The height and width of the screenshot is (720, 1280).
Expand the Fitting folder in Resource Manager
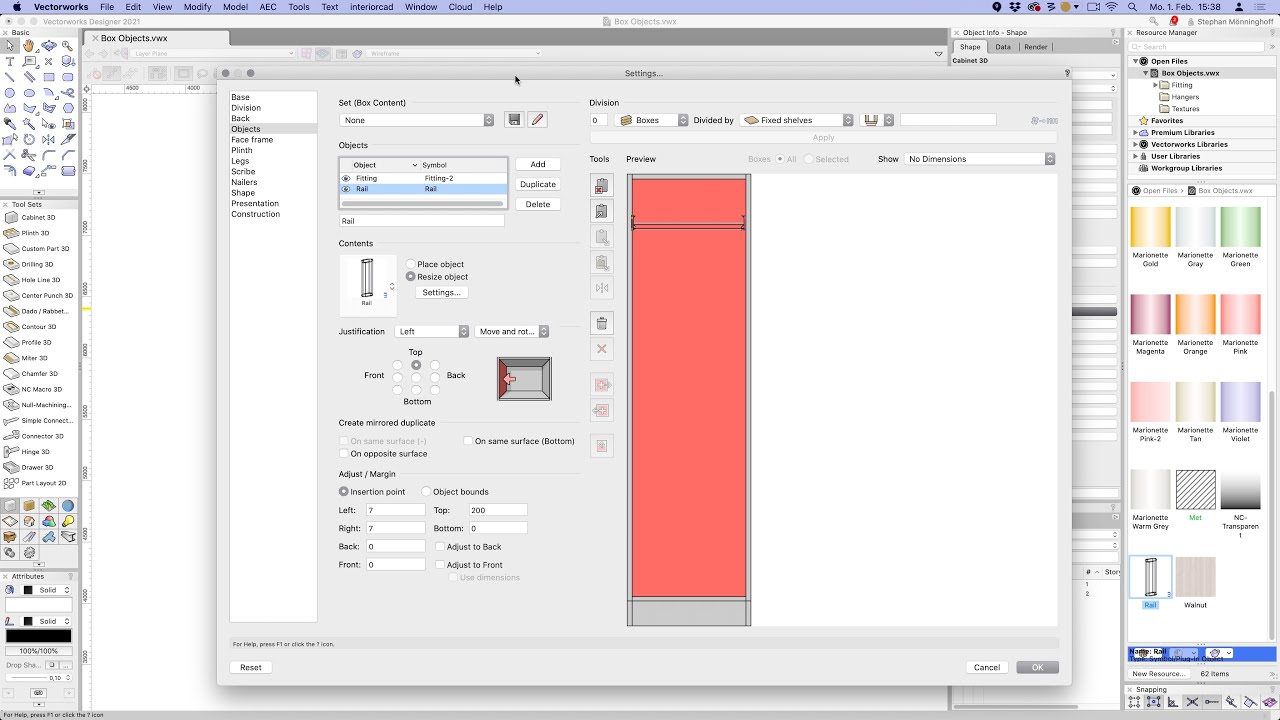tap(1155, 85)
